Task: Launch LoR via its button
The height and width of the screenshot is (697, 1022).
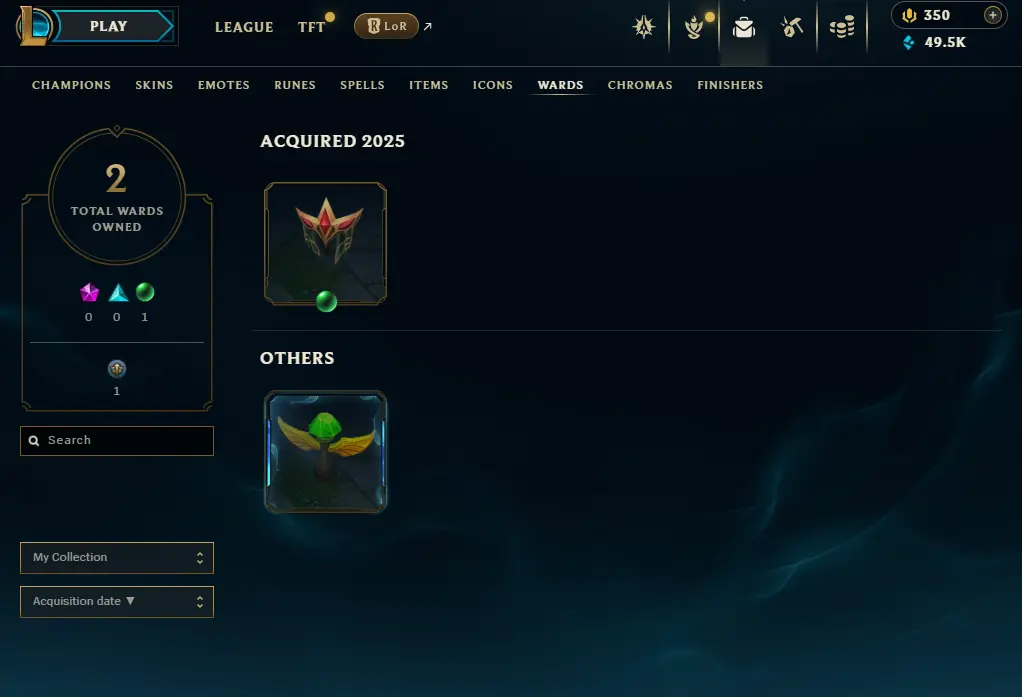Action: 387,26
